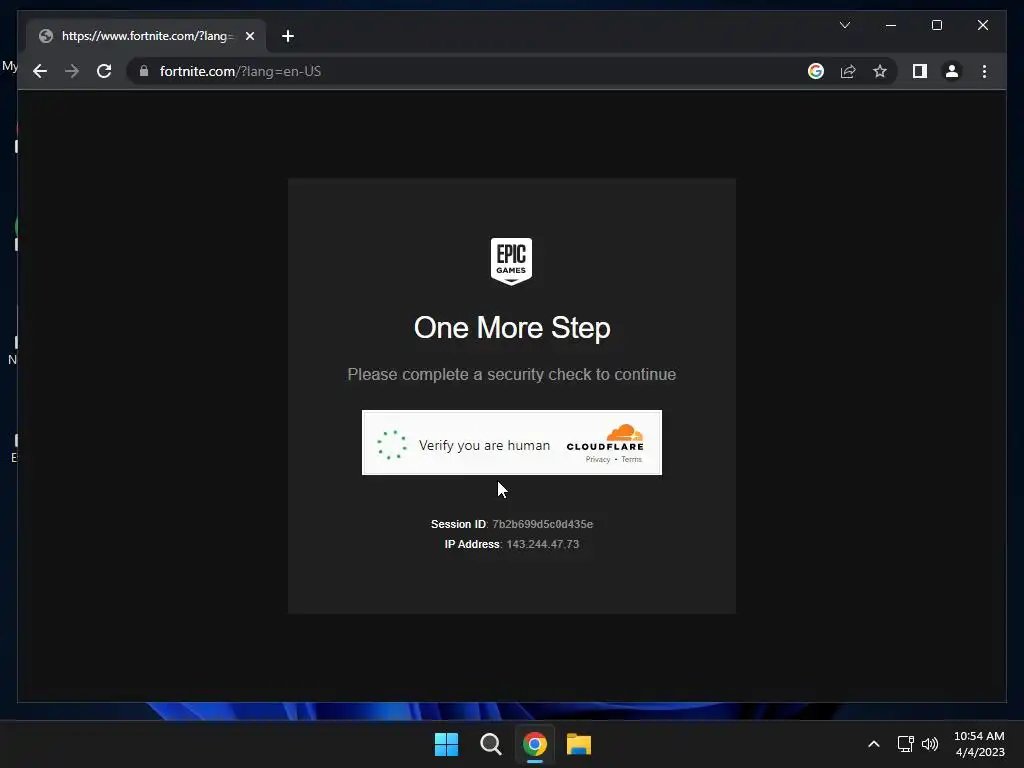View site information via the lock icon
Viewport: 1024px width, 768px height.
click(144, 71)
